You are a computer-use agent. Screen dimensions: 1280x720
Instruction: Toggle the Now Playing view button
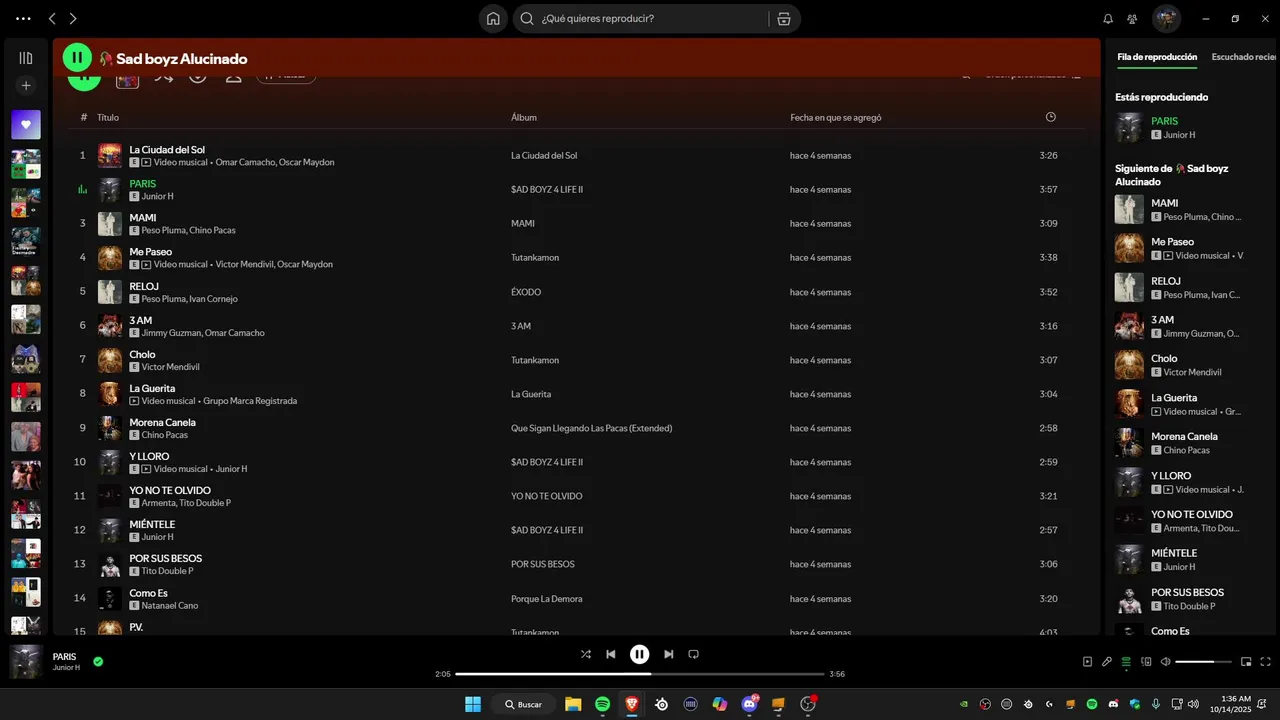pos(1087,661)
